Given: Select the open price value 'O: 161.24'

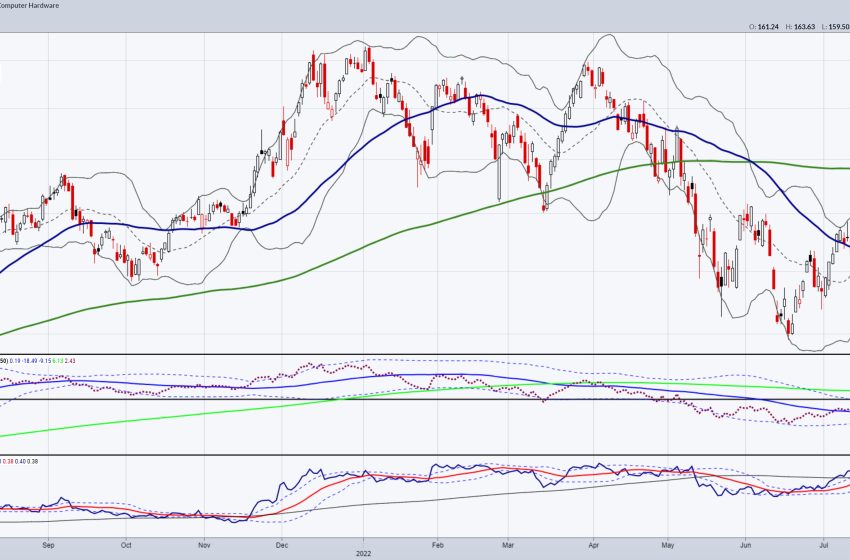Looking at the screenshot, I should coord(764,27).
